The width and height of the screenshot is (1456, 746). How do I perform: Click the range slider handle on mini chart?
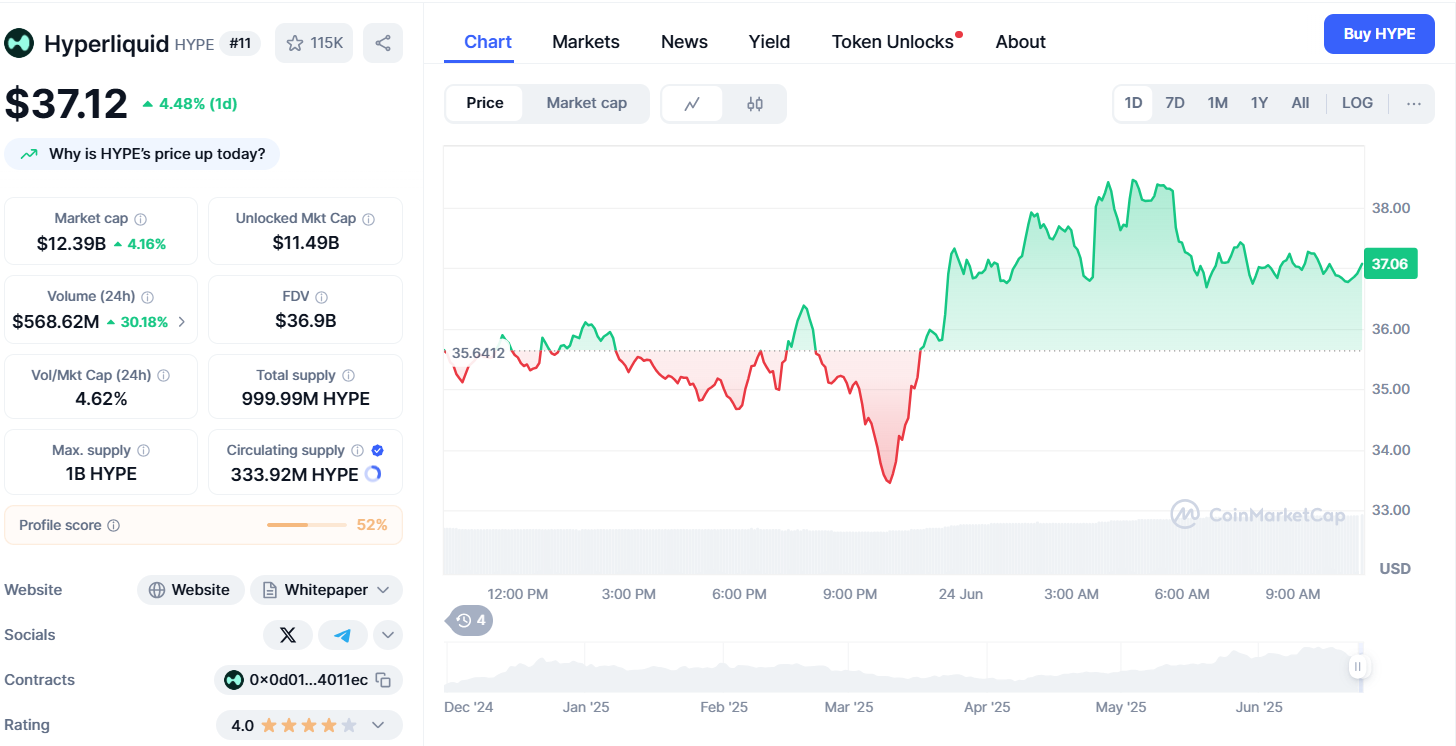click(x=1358, y=666)
